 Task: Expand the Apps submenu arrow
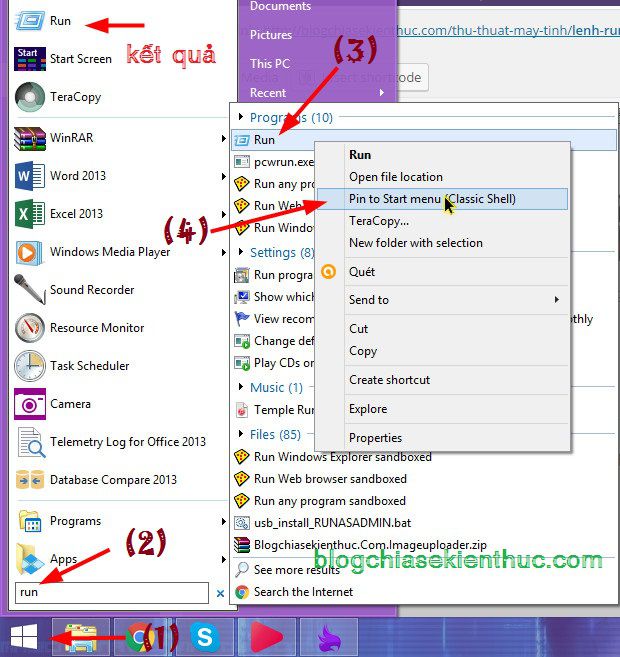tap(223, 559)
